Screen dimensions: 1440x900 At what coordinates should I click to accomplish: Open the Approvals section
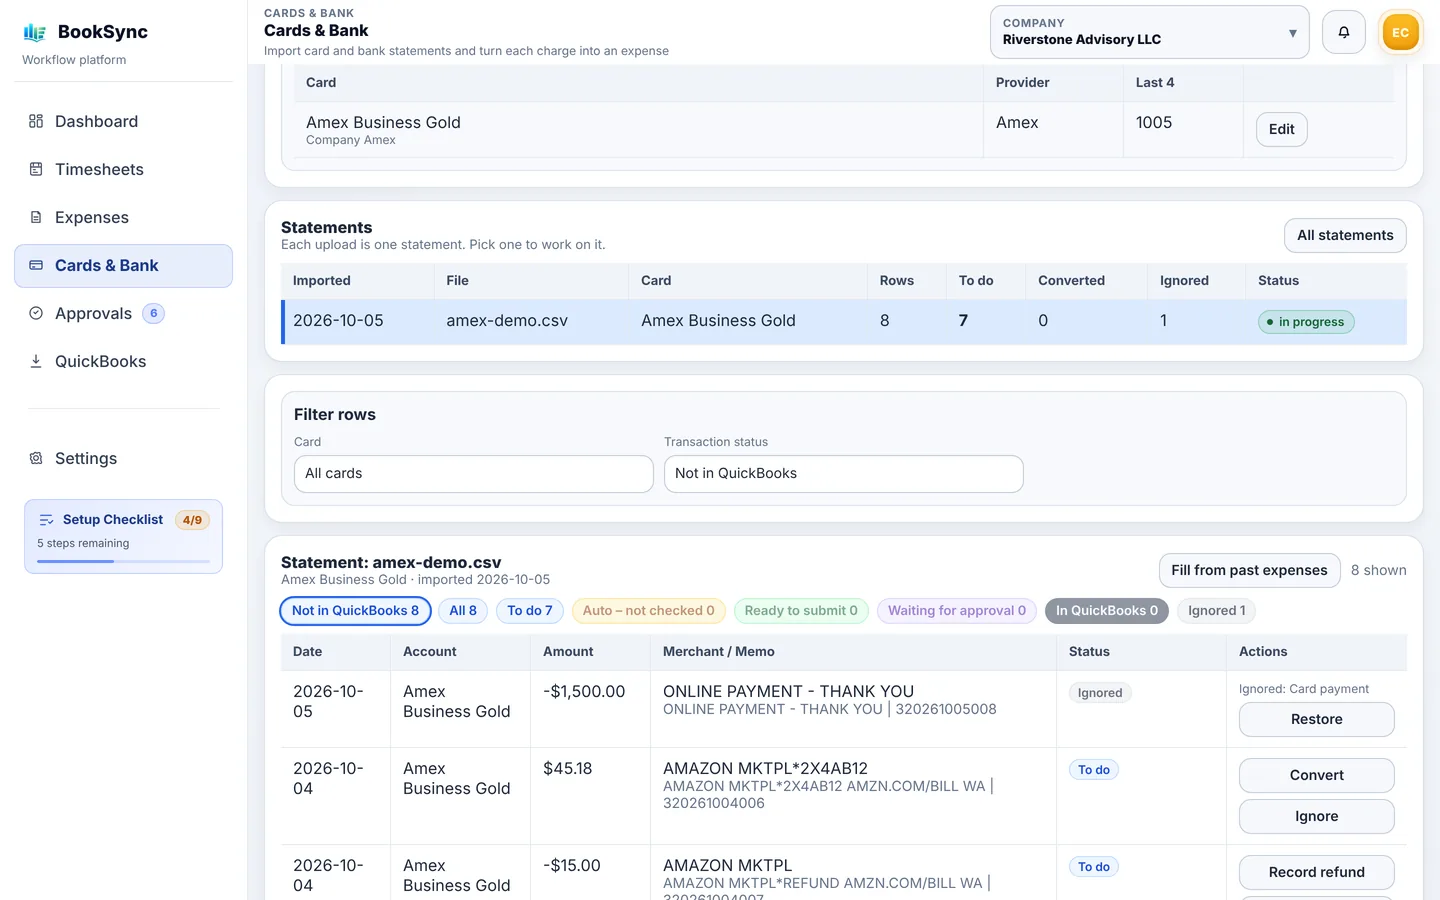pyautogui.click(x=123, y=313)
